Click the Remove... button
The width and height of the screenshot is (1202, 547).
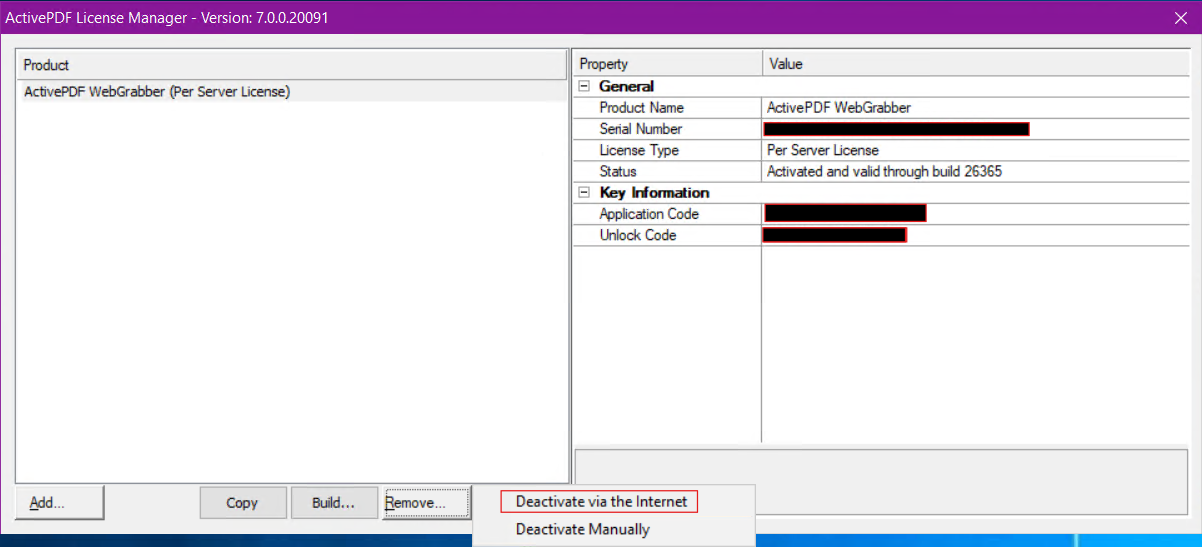click(x=426, y=502)
